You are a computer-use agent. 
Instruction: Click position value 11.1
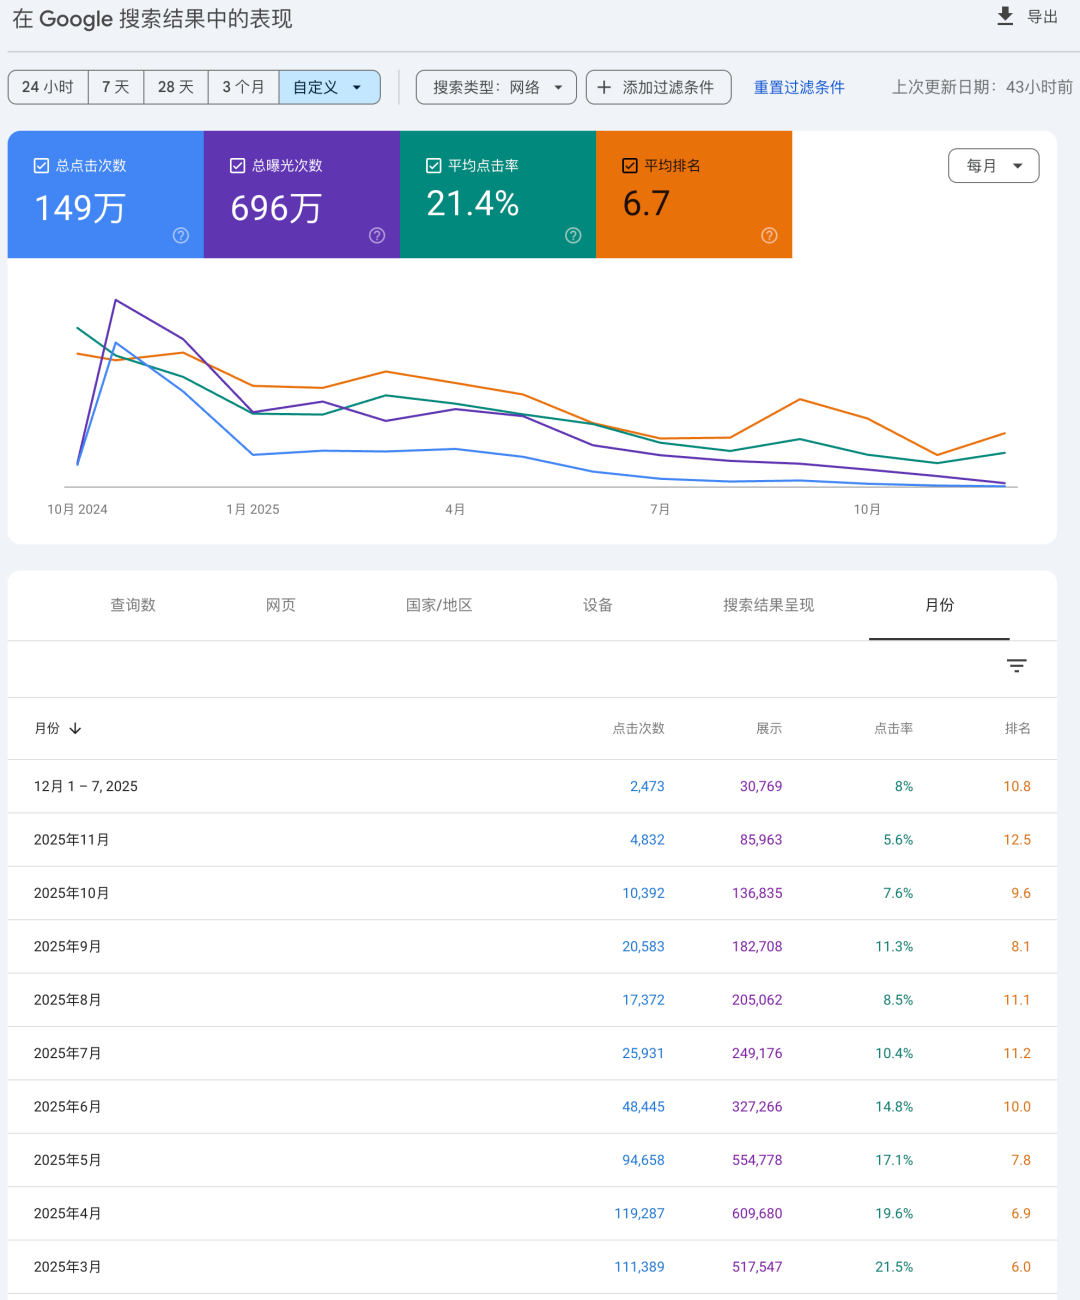pos(1017,1000)
